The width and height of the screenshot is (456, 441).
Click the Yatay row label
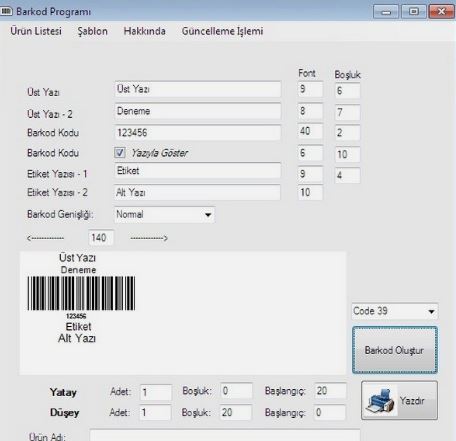(63, 392)
